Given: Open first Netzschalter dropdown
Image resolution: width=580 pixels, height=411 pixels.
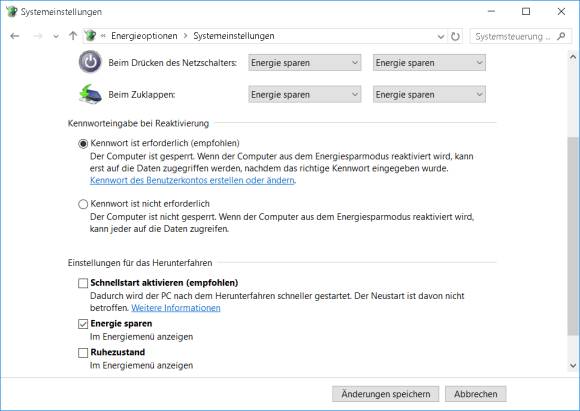Looking at the screenshot, I should pyautogui.click(x=304, y=63).
